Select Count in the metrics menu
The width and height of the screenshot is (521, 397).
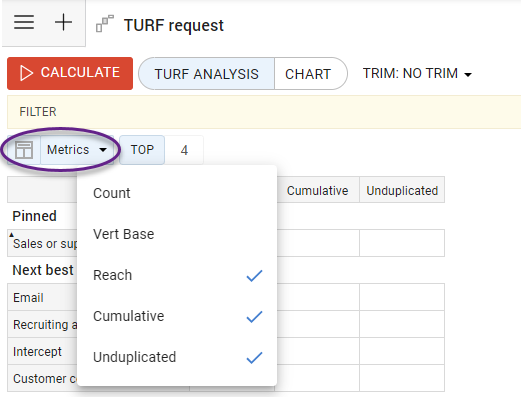177,193
